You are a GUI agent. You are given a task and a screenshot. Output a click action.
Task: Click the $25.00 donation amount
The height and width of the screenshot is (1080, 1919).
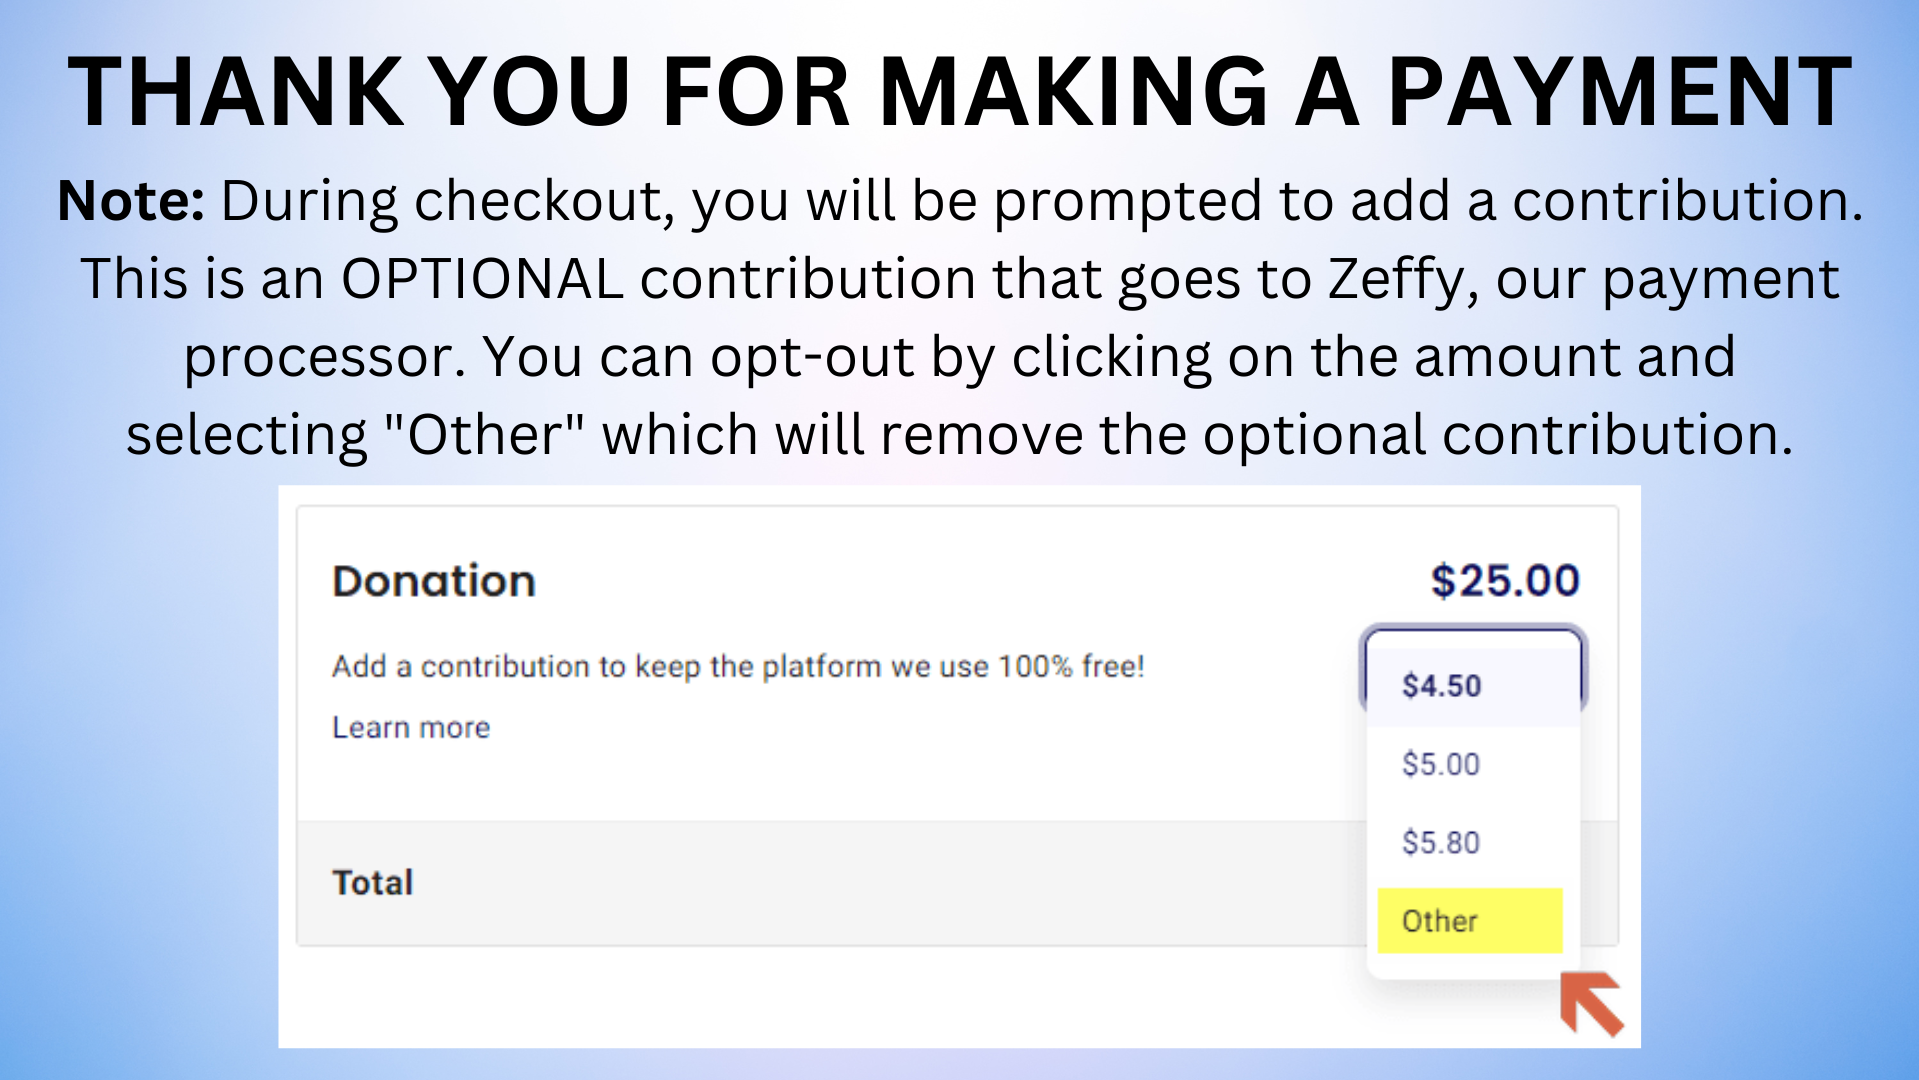pyautogui.click(x=1504, y=581)
